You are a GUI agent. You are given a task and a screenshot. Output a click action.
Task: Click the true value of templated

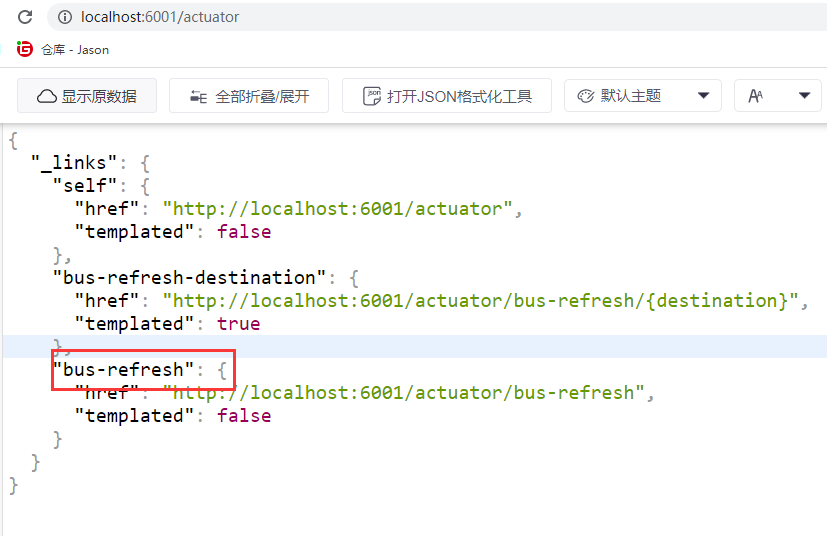click(238, 324)
